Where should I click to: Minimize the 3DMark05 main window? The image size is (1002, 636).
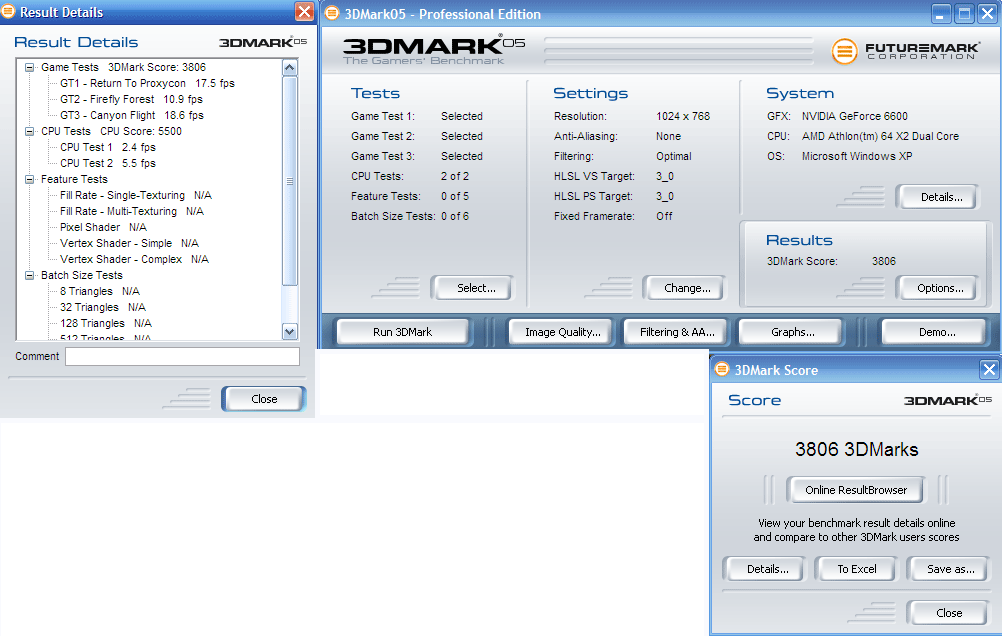click(x=941, y=14)
